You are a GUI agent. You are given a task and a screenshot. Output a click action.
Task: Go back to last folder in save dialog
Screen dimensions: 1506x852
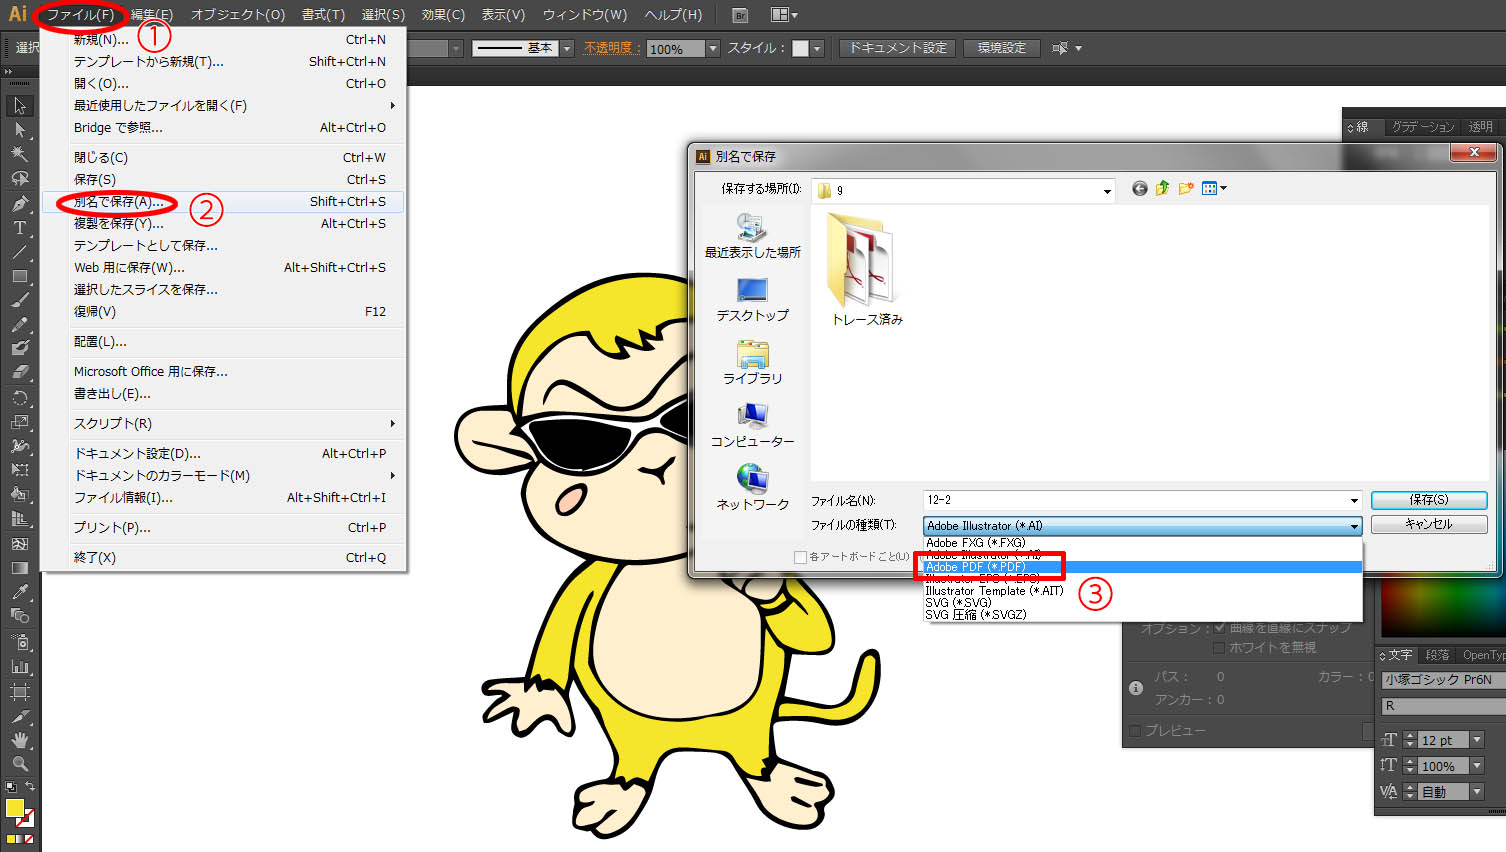(1140, 189)
